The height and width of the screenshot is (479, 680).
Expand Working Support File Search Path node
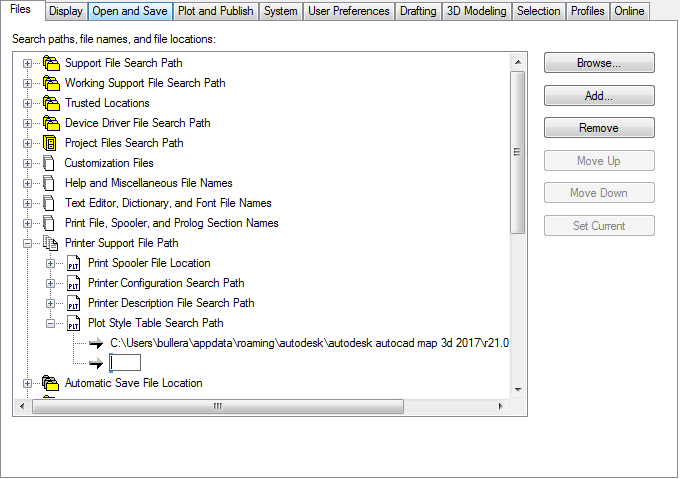(27, 83)
